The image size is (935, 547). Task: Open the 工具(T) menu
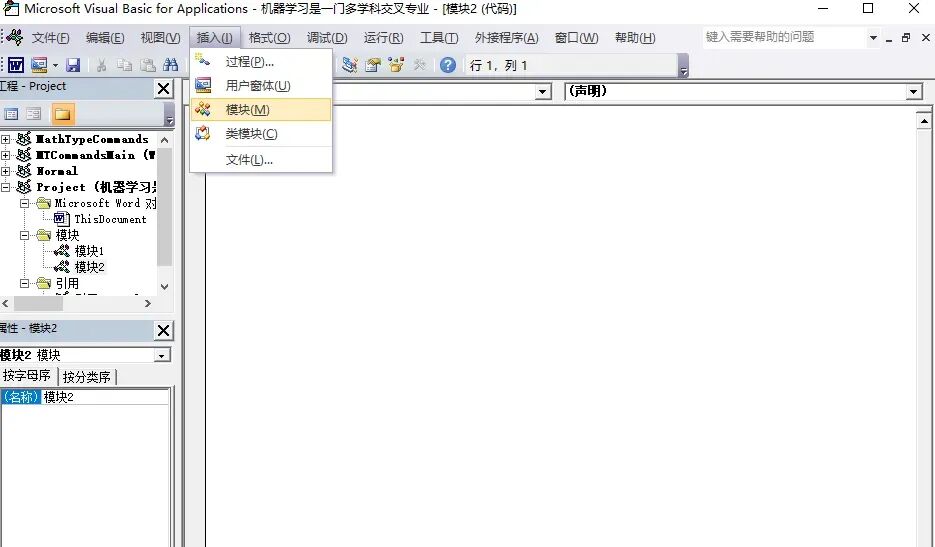pyautogui.click(x=439, y=38)
